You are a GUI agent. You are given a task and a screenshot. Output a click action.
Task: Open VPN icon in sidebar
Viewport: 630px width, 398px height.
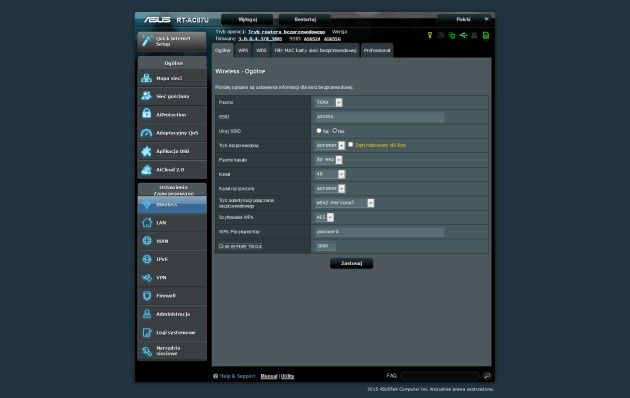coord(147,278)
